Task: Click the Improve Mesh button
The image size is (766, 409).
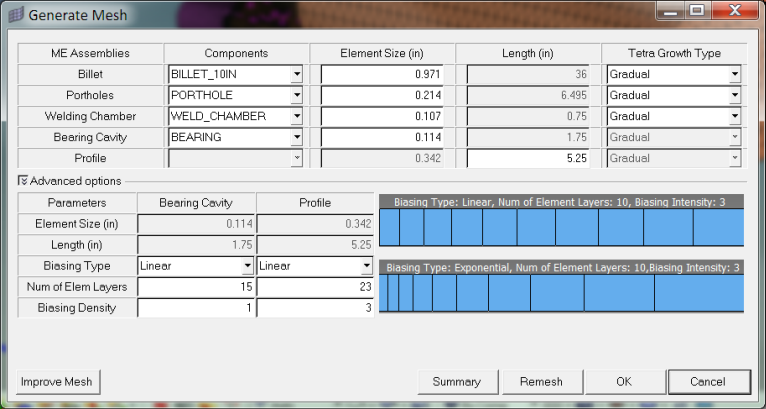Action: [x=58, y=382]
